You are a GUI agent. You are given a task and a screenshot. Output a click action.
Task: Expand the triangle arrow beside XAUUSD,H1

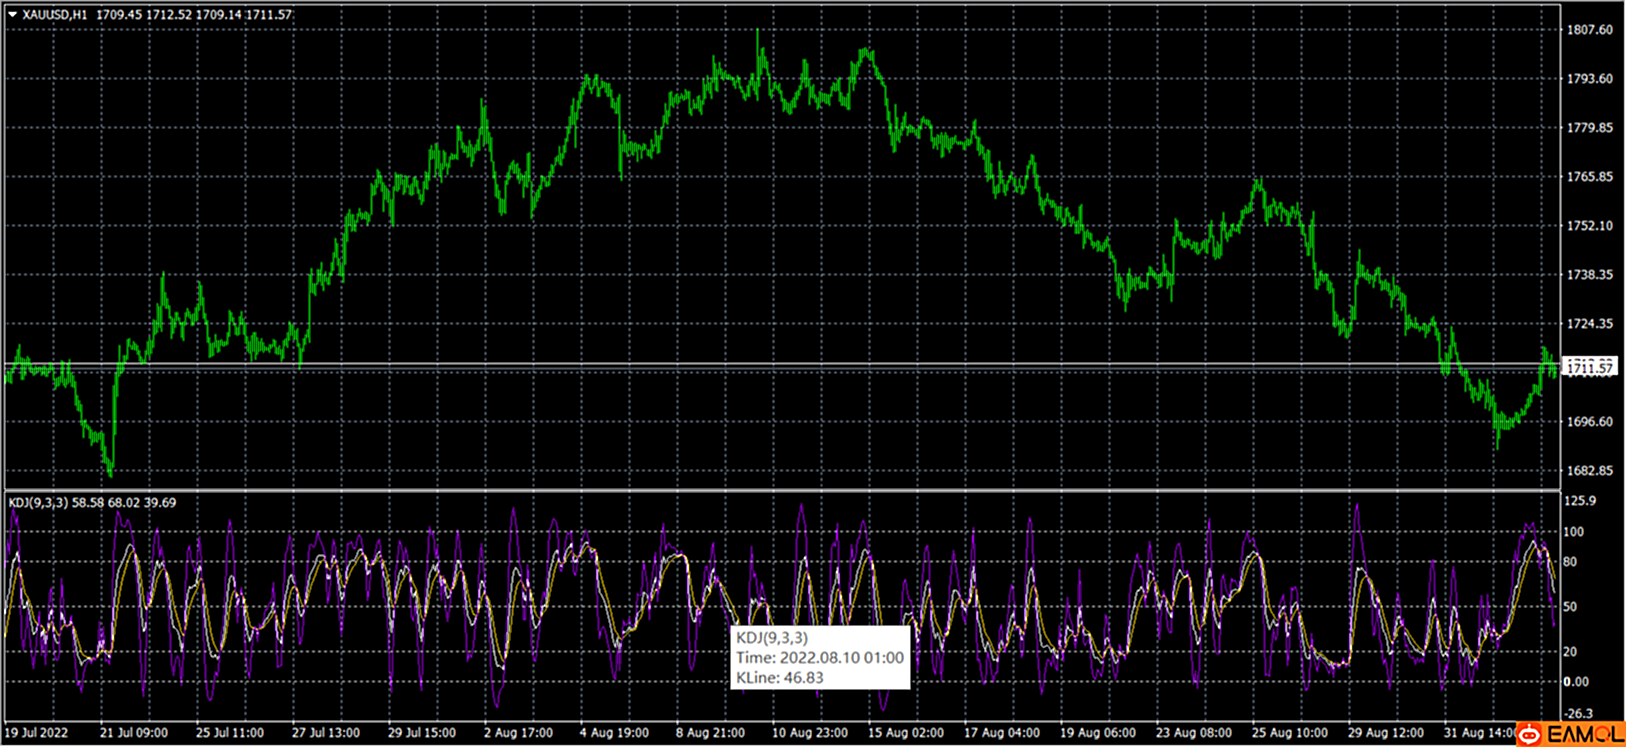click(12, 15)
